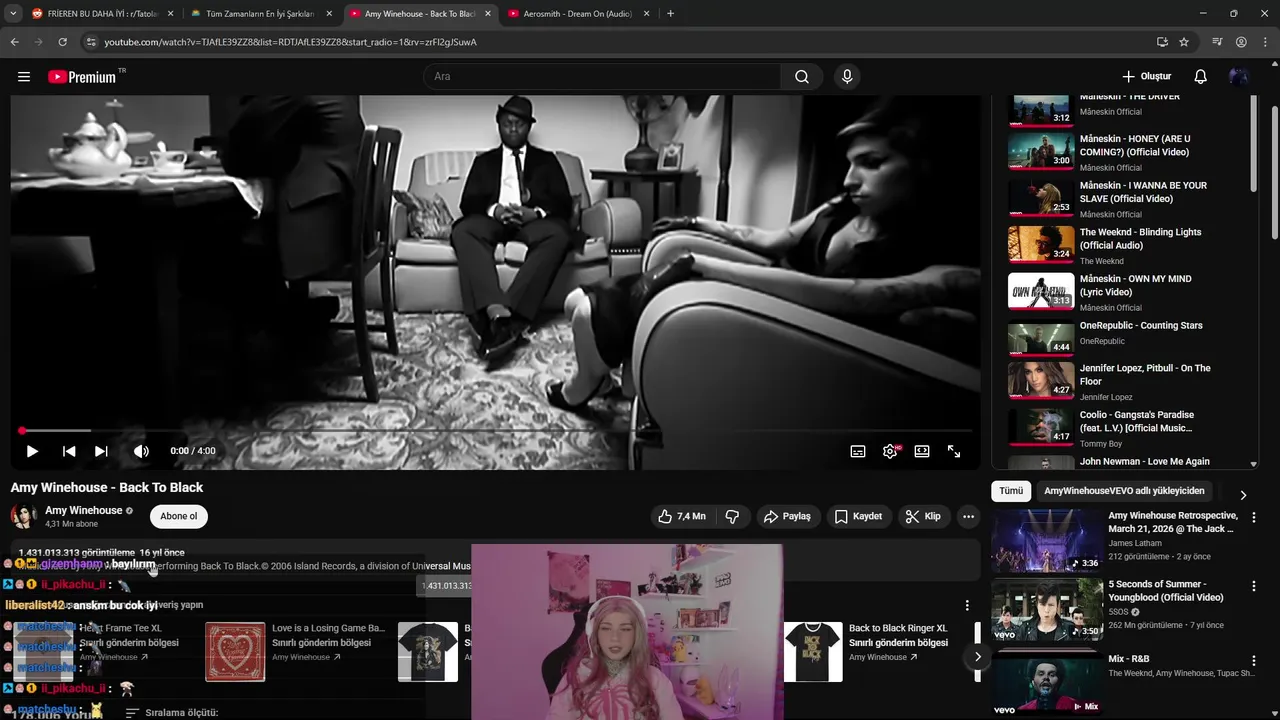1280x720 pixels.
Task: Save the video with Kaydet
Action: [x=858, y=516]
